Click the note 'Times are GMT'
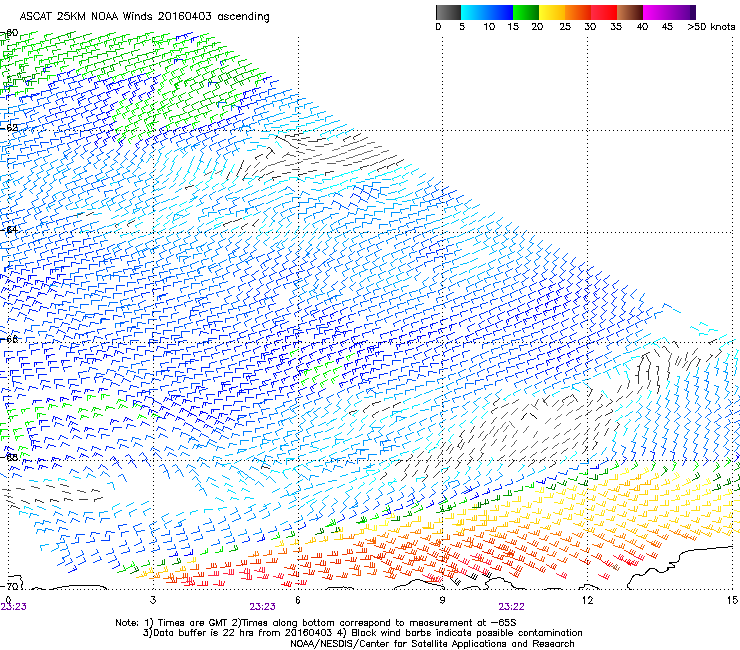Screen dimensions: 740x650 [194, 623]
